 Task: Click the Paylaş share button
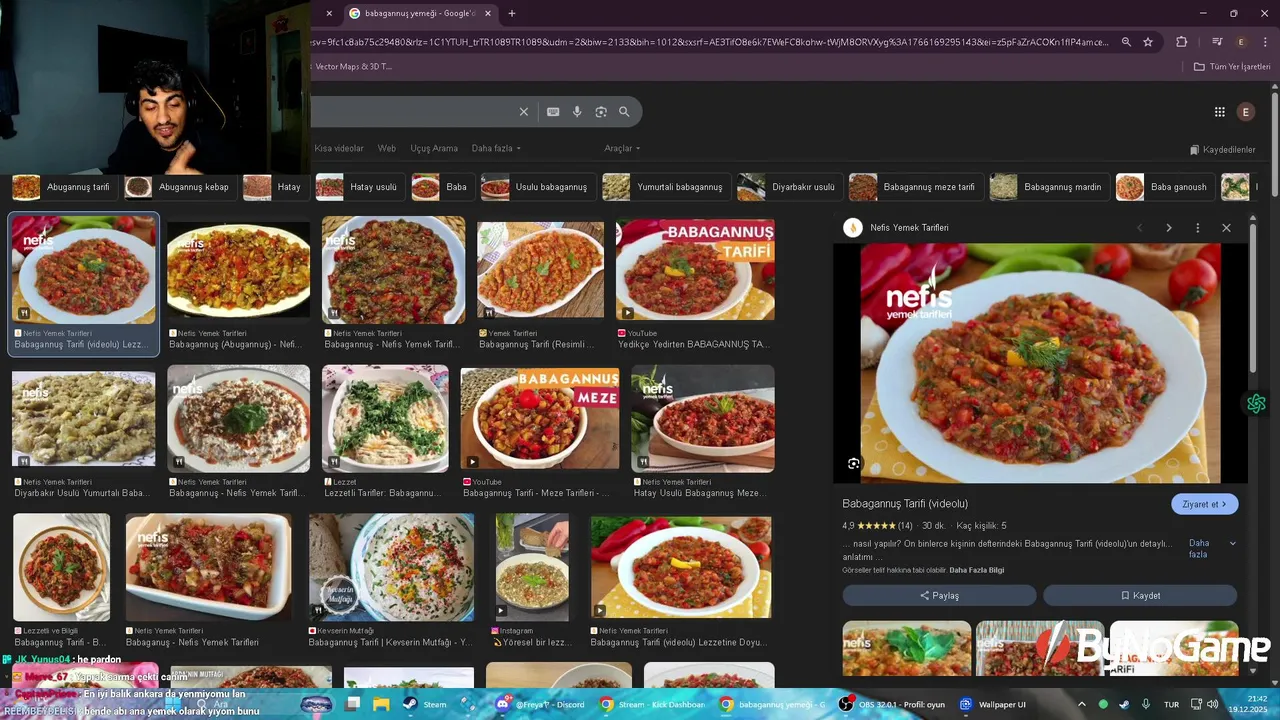(939, 595)
